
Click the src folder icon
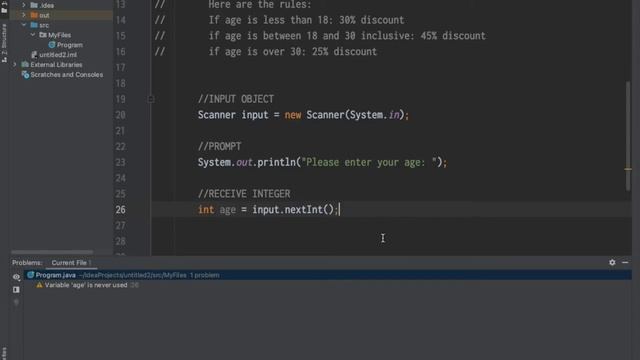34,25
